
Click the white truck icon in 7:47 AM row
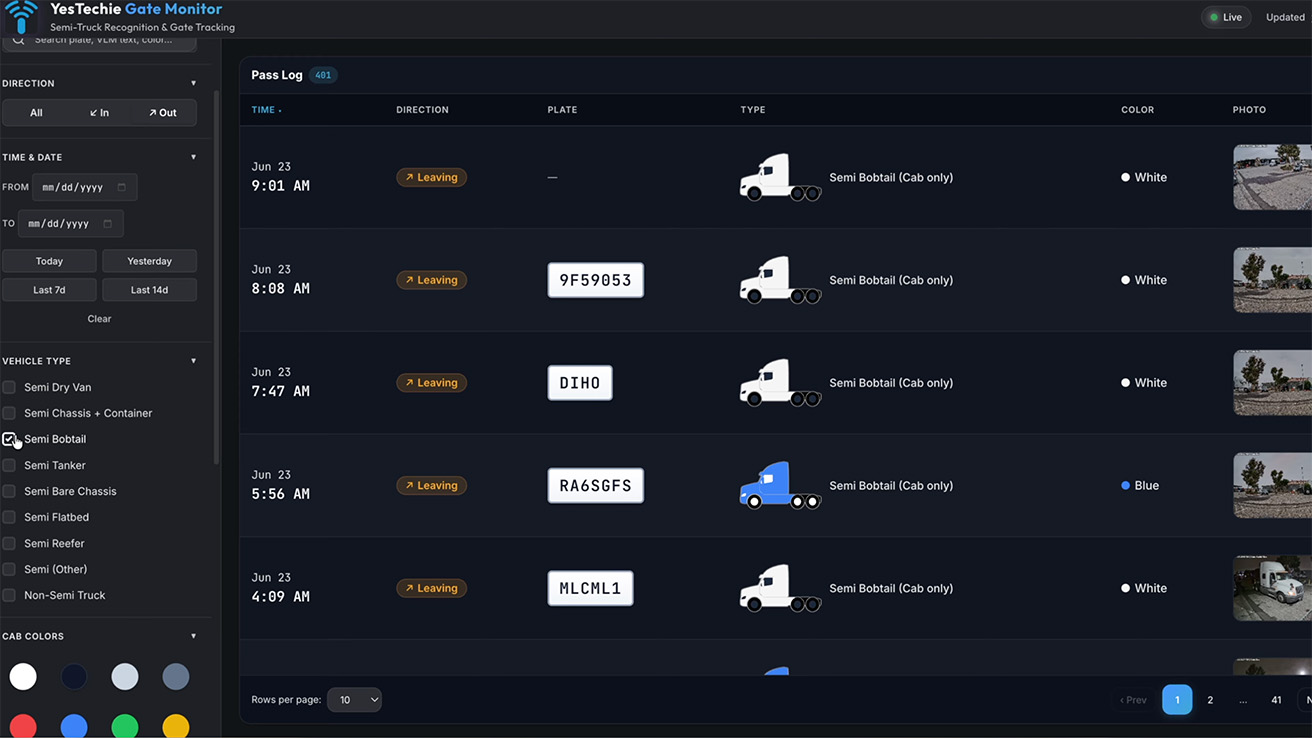tap(780, 383)
